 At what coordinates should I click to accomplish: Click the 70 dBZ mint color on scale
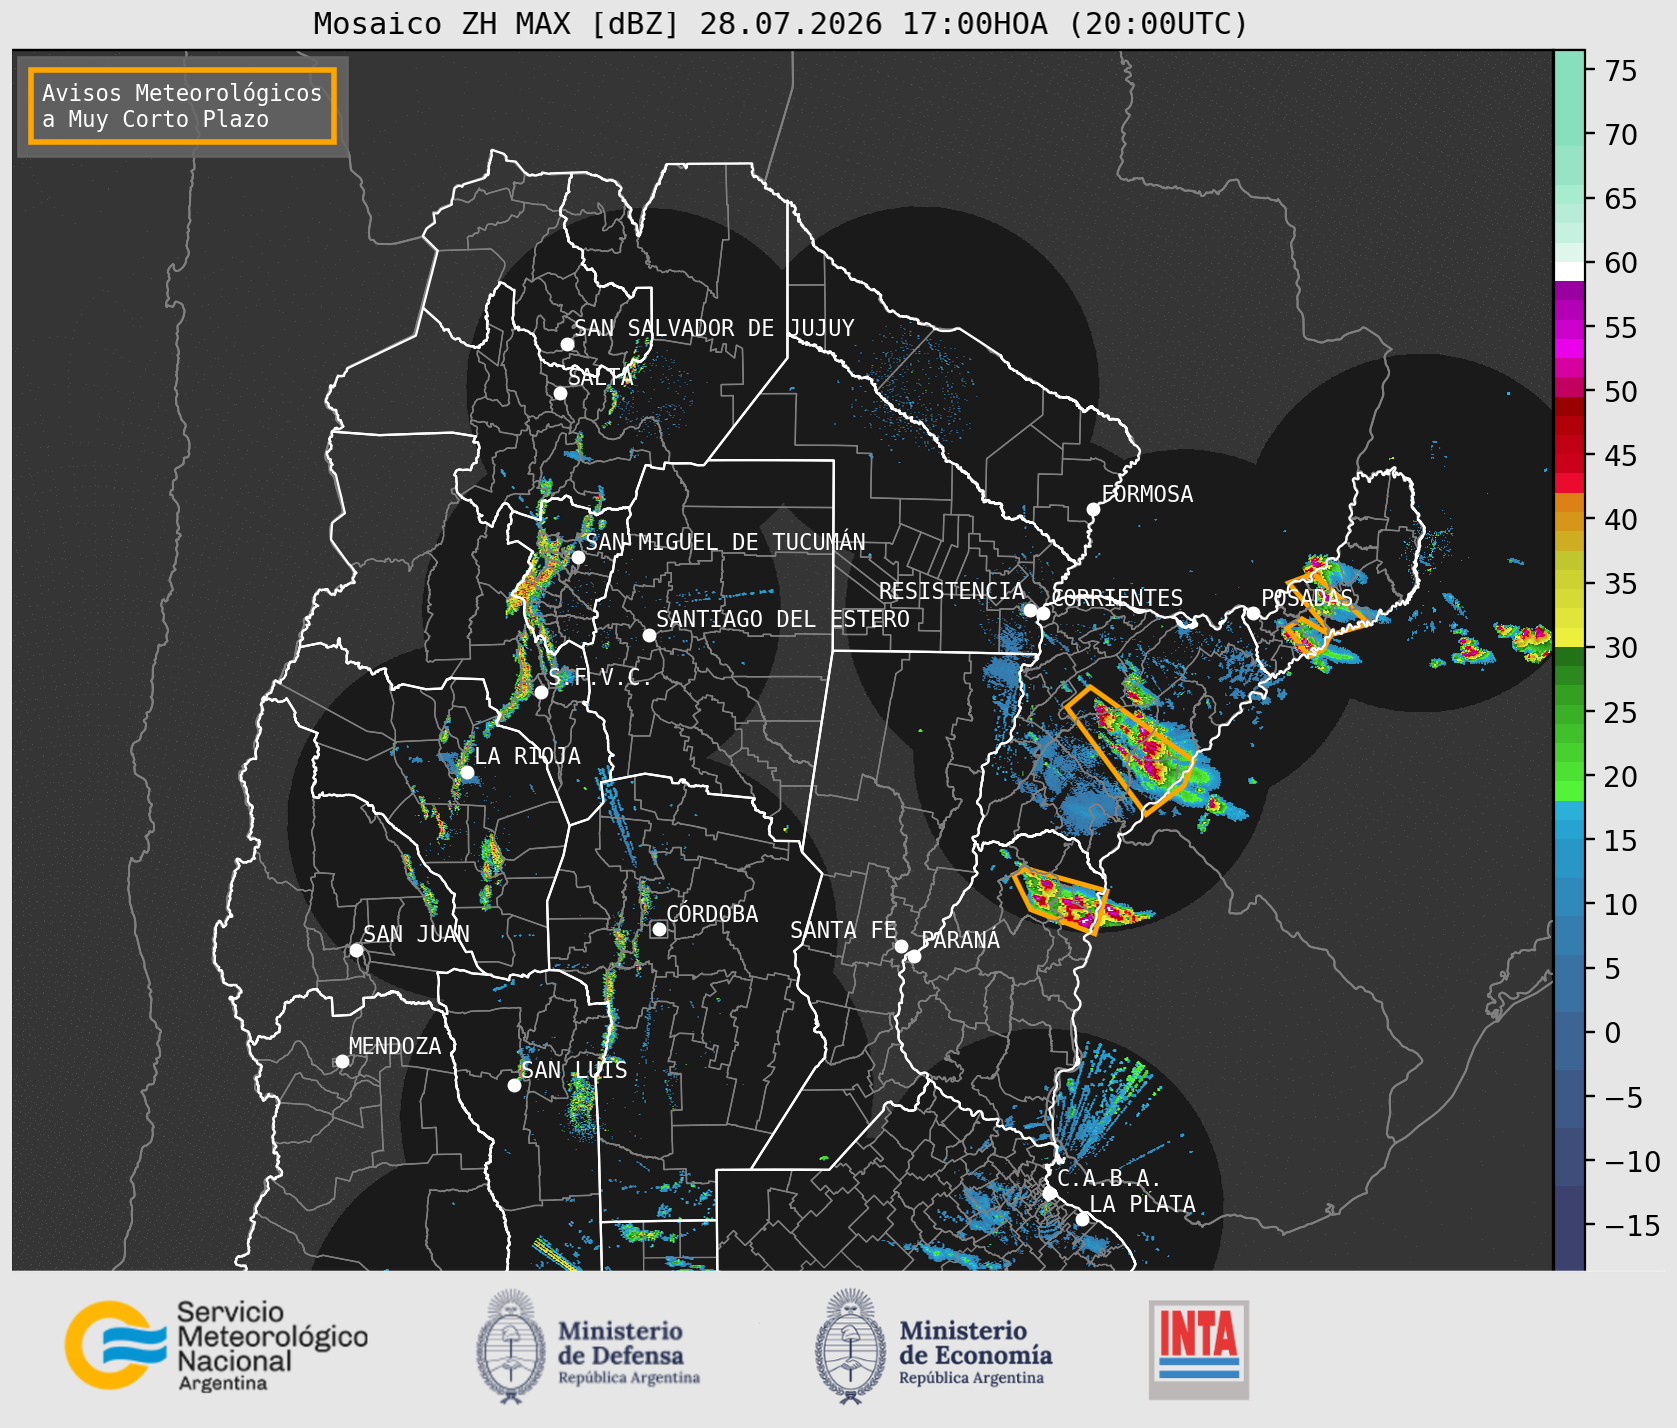1569,134
